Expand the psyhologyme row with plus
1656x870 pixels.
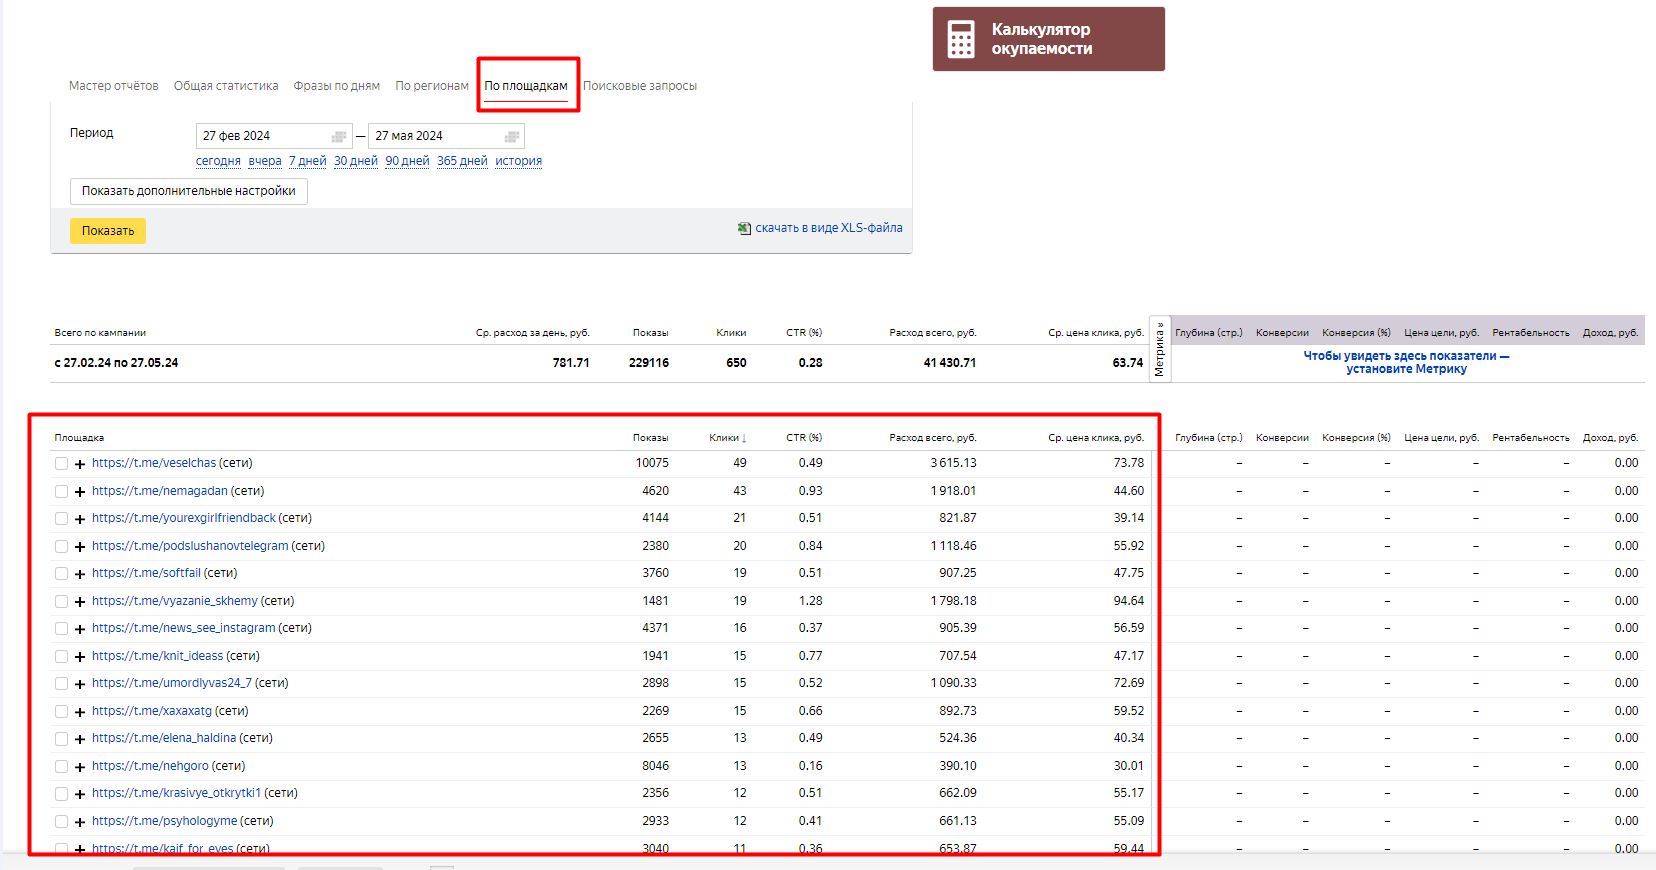tap(80, 821)
